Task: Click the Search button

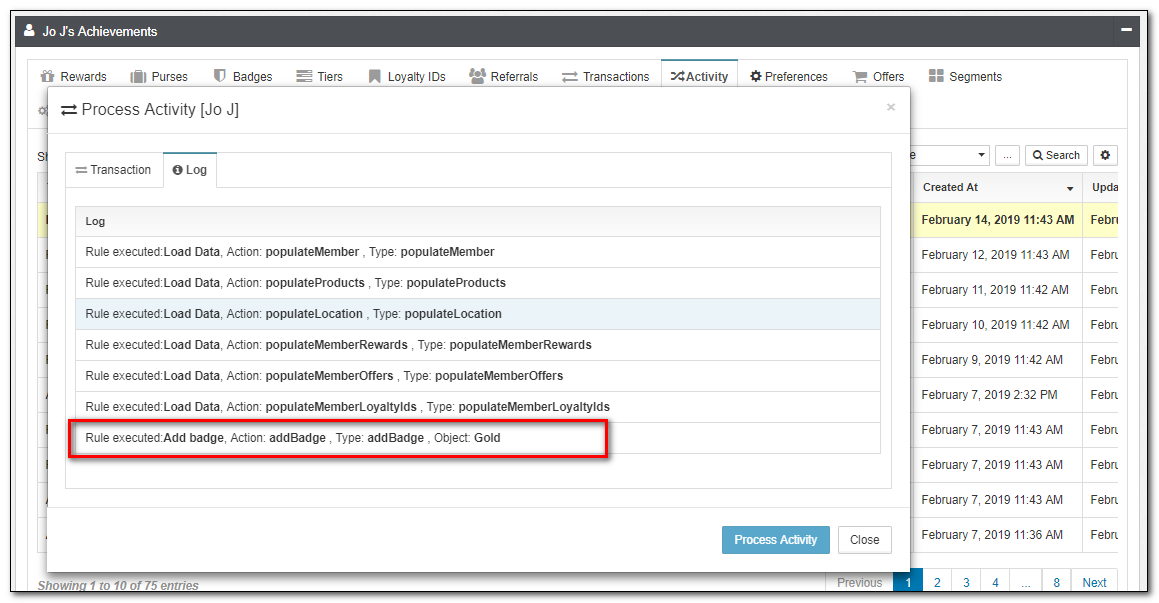Action: (x=1056, y=155)
